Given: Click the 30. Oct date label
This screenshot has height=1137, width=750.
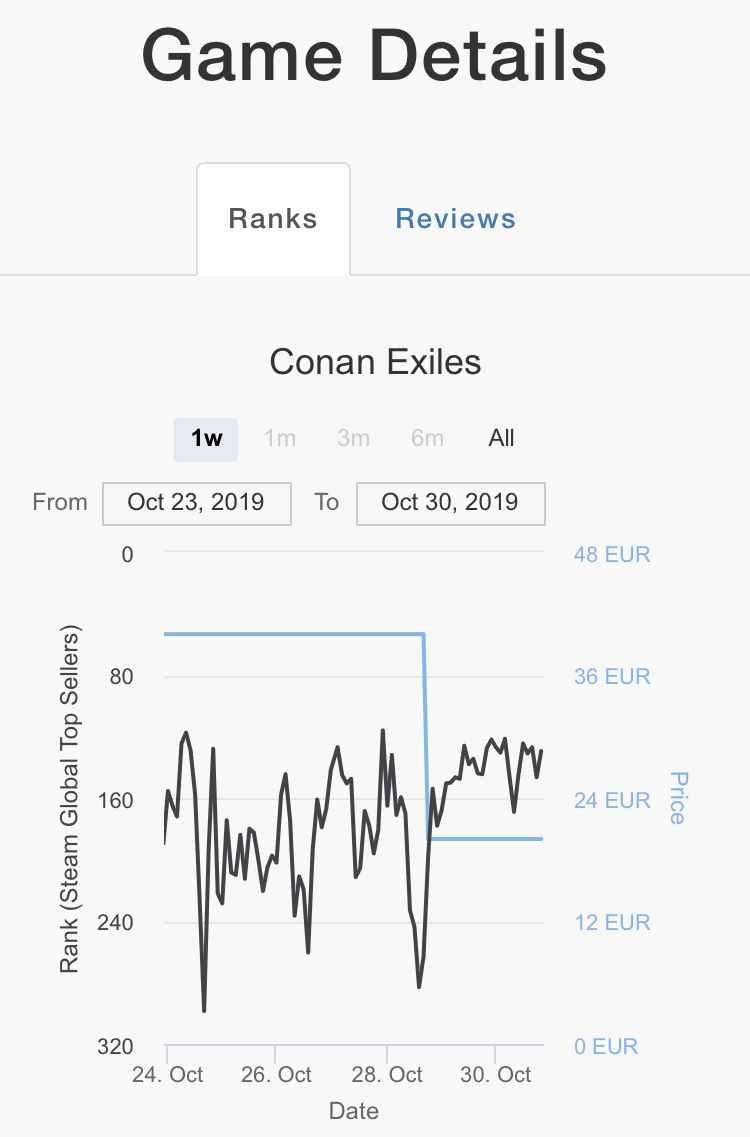Looking at the screenshot, I should pos(497,1075).
